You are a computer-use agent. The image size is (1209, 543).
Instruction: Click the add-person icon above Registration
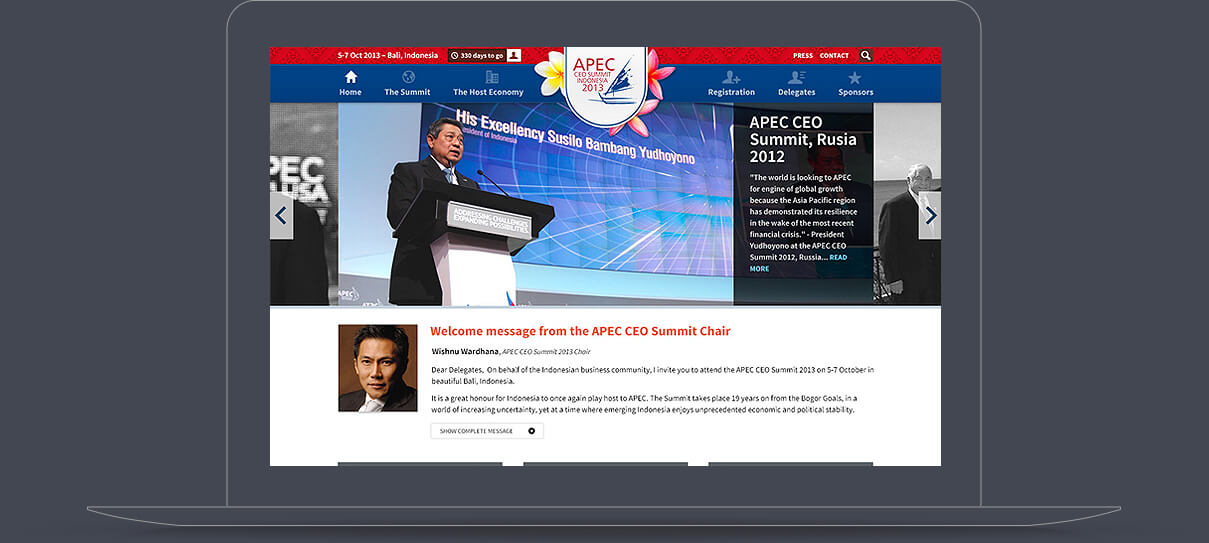coord(731,77)
